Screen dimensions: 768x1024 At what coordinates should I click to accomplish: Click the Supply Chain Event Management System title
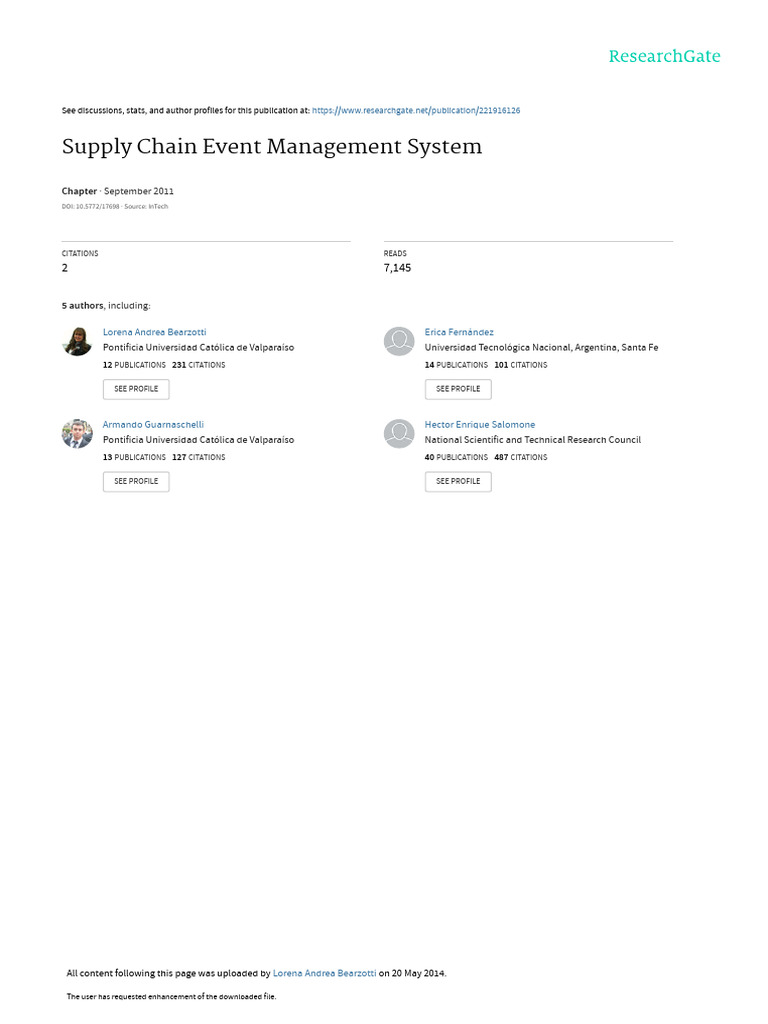[272, 147]
